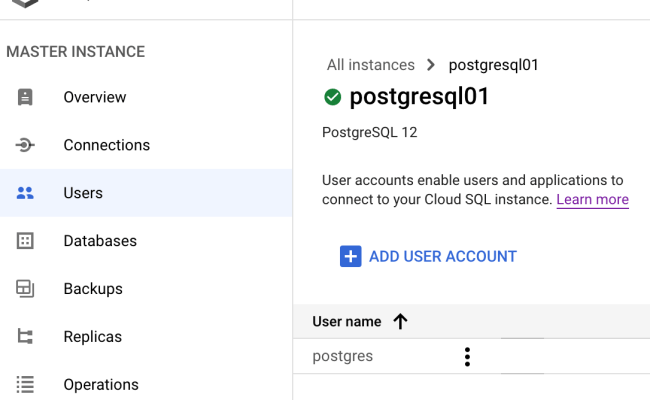Open the Replicas sidebar item
Viewport: 650px width, 400px height.
point(146,337)
